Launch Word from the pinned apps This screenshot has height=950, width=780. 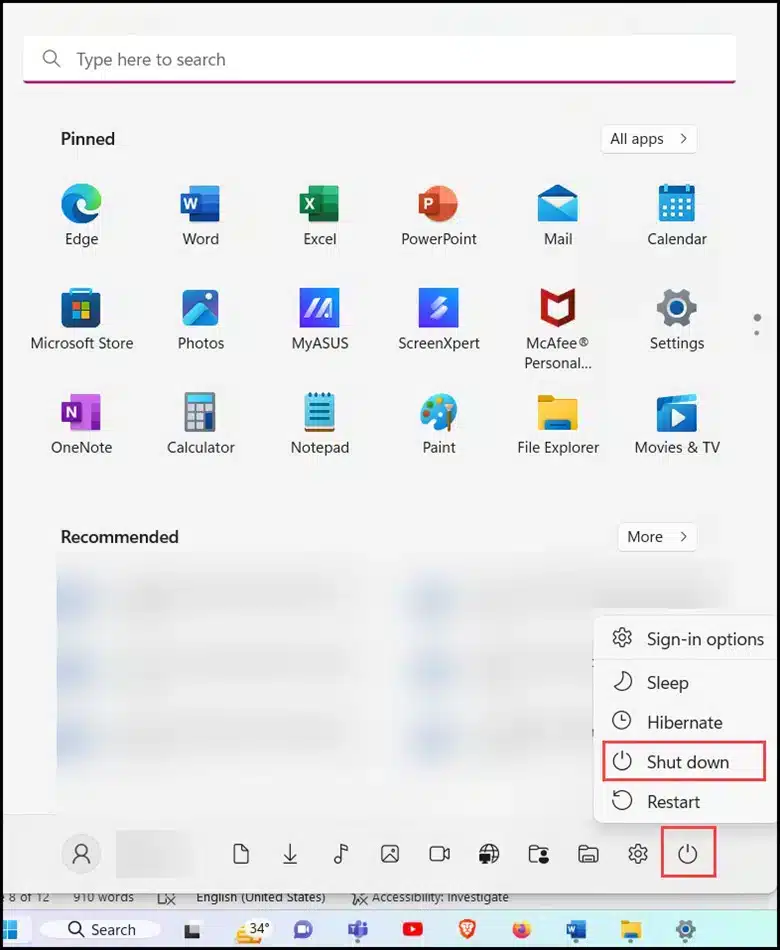tap(201, 215)
